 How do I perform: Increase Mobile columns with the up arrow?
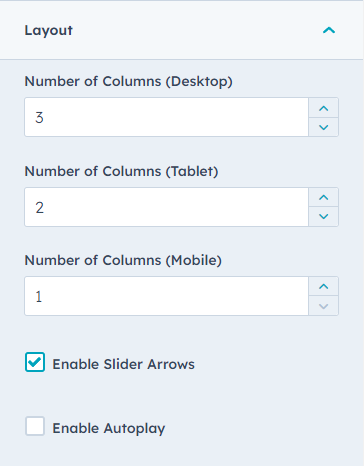tap(323, 286)
